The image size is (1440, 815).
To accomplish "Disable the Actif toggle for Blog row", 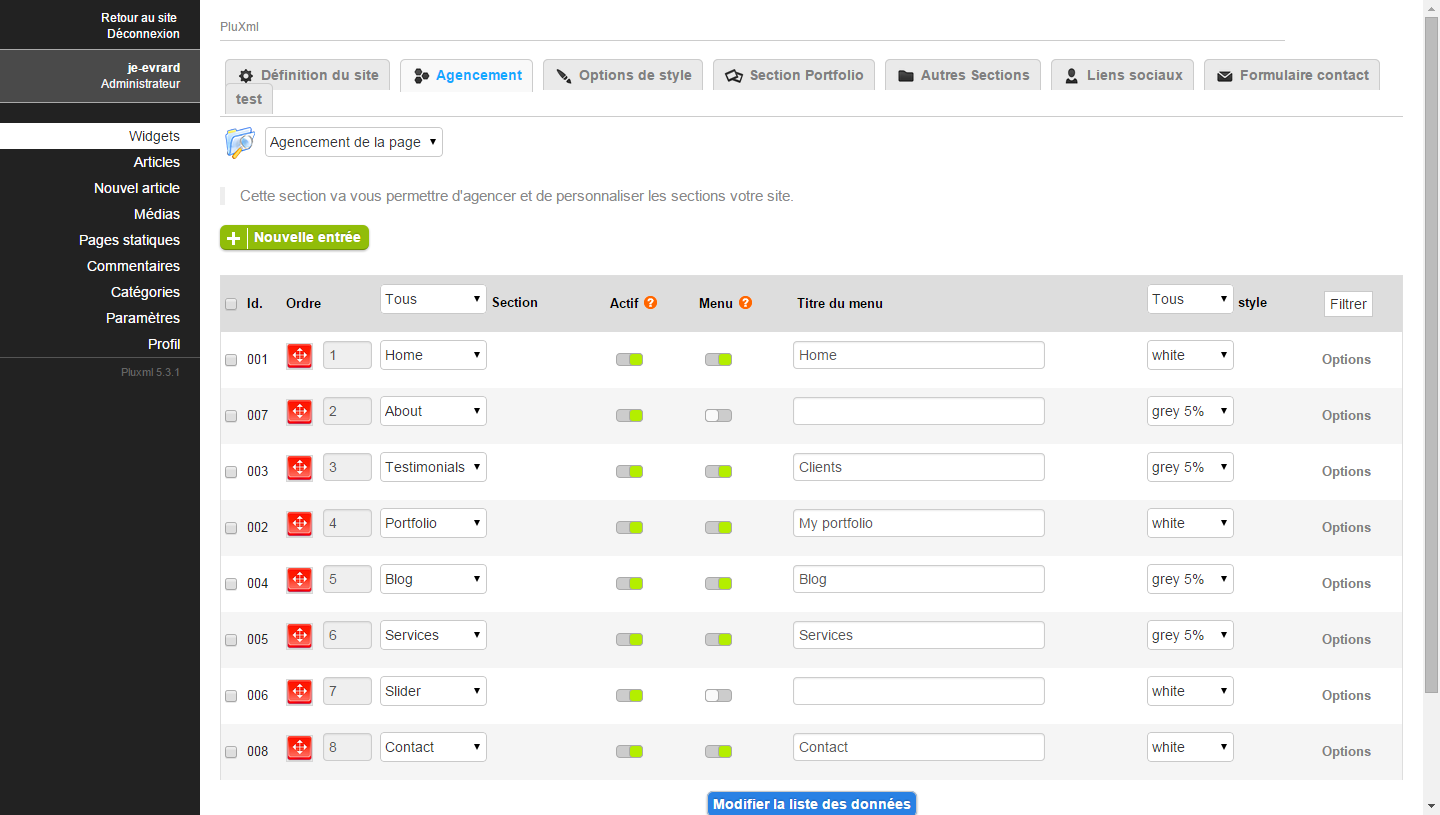I will pyautogui.click(x=629, y=584).
